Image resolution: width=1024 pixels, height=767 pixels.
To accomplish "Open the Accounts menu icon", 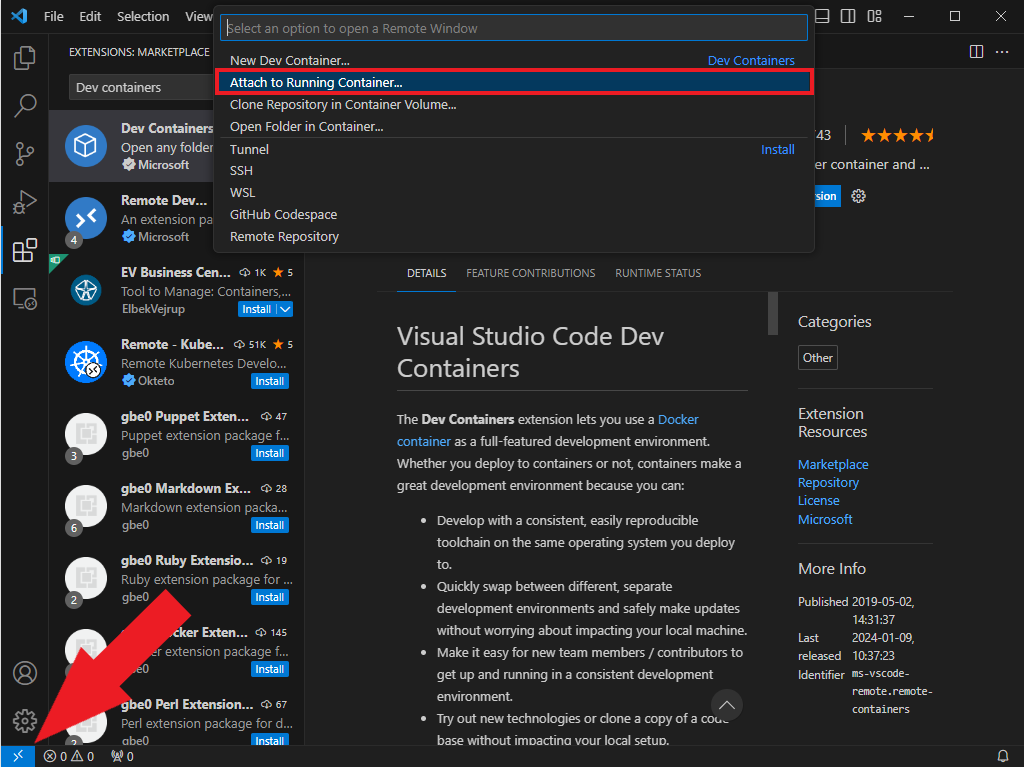I will click(25, 673).
